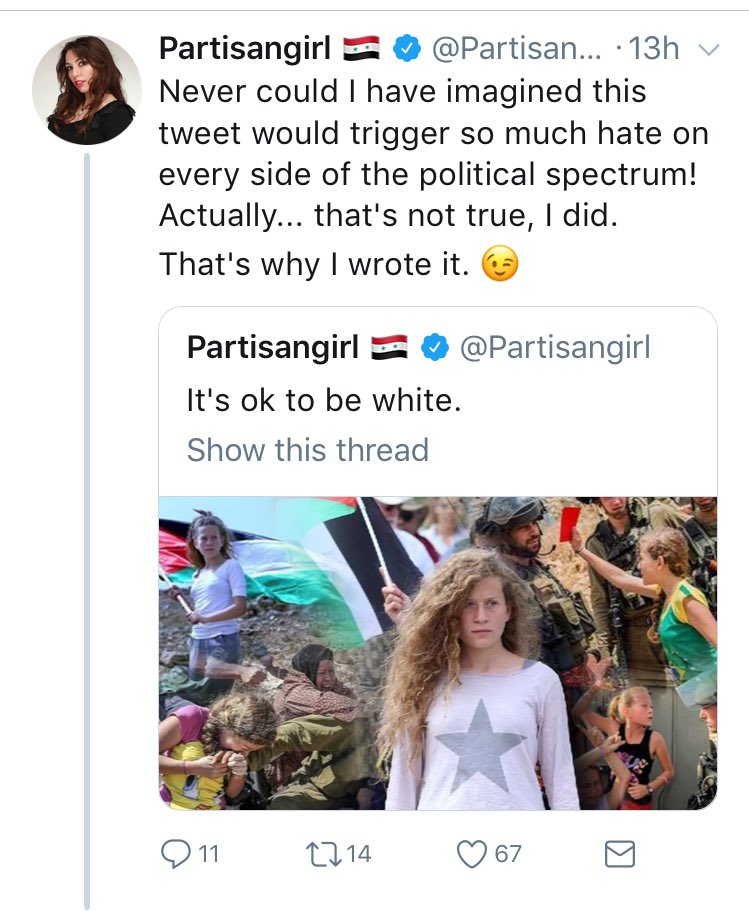The width and height of the screenshot is (749, 915).
Task: Click the 13h timestamp
Action: tap(653, 48)
